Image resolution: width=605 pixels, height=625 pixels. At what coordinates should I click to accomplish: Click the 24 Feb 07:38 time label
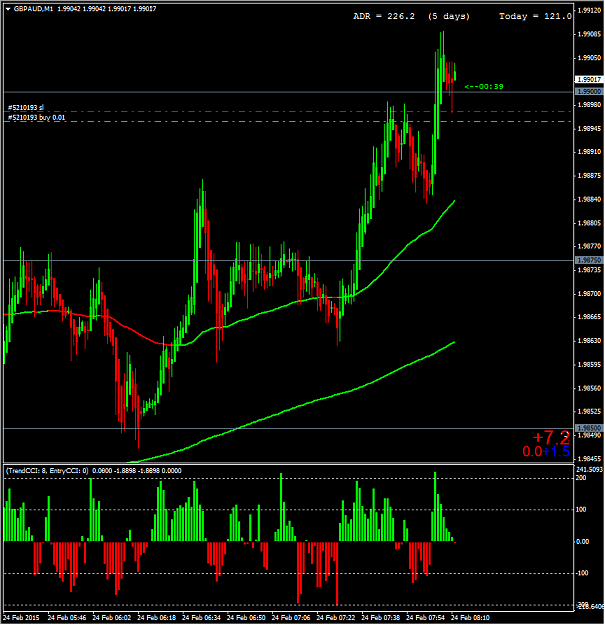pyautogui.click(x=381, y=618)
